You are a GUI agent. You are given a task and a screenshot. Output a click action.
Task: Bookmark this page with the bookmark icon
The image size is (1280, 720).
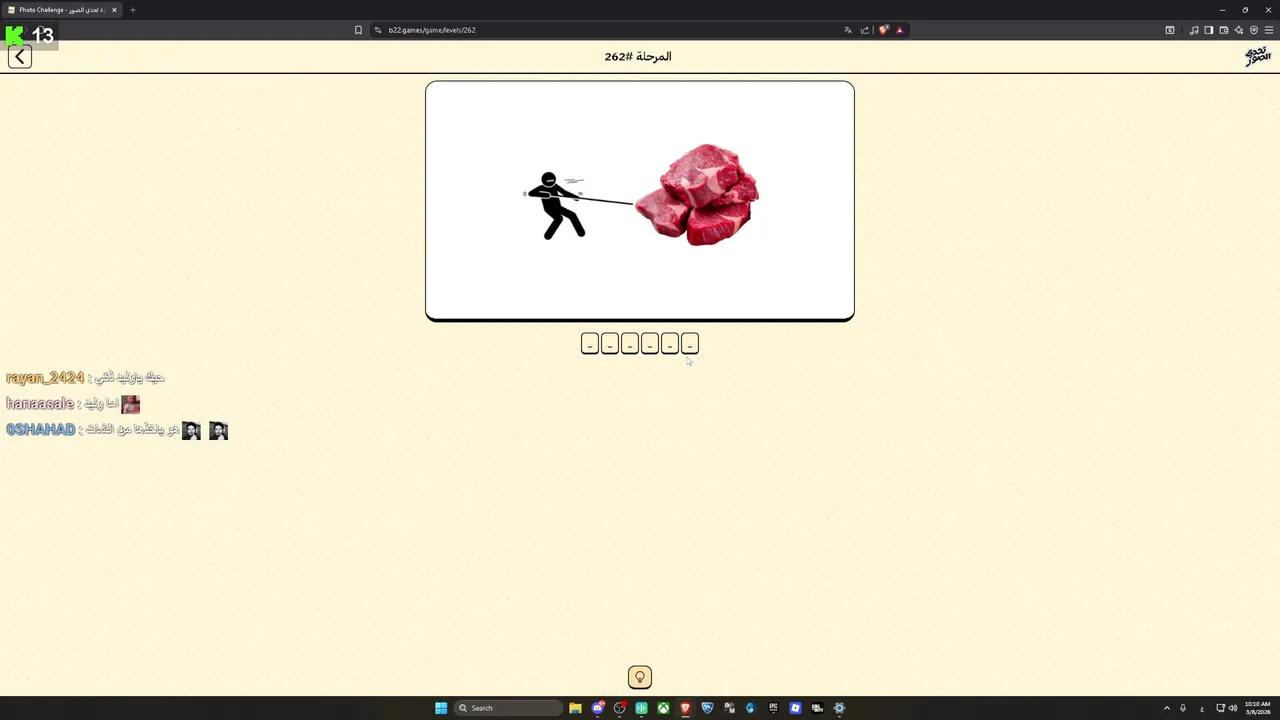pyautogui.click(x=358, y=30)
